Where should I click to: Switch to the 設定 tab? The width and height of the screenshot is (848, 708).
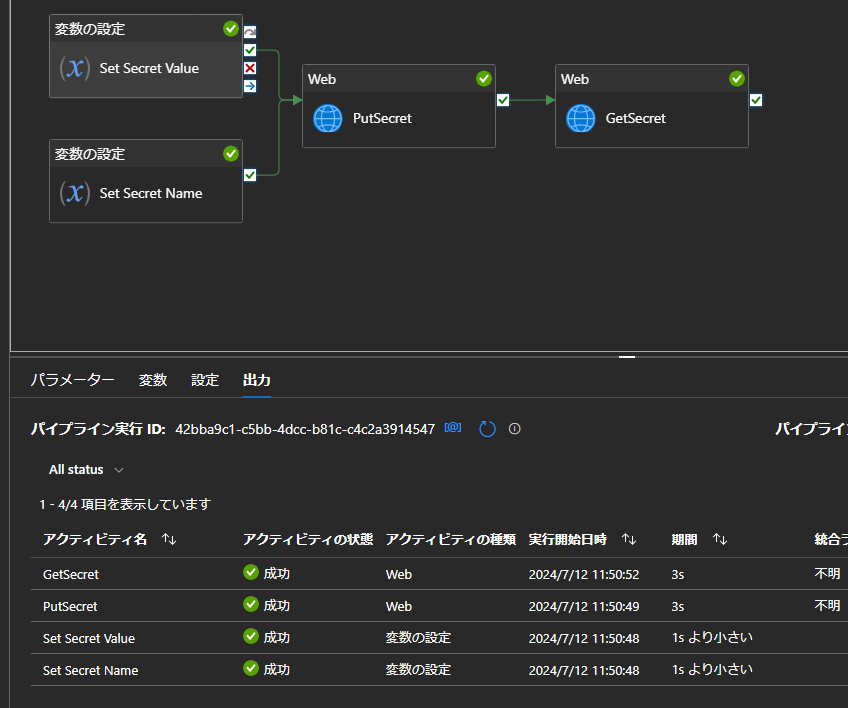pyautogui.click(x=205, y=380)
